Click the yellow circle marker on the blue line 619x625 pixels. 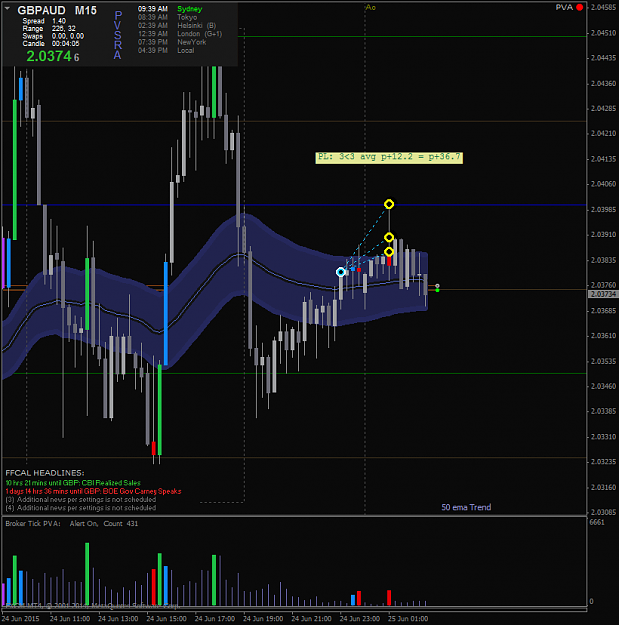(389, 204)
